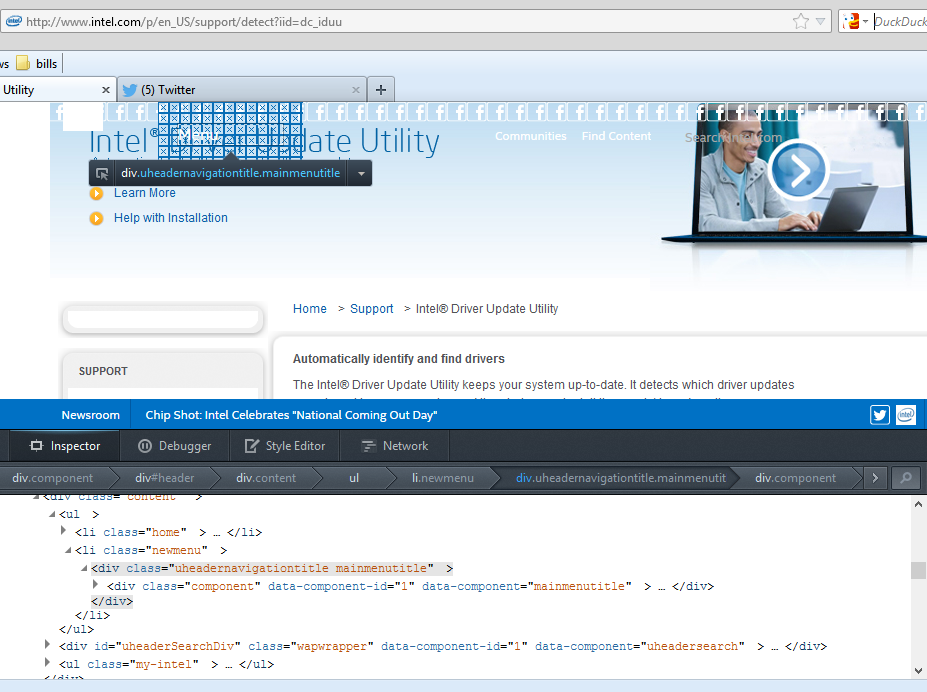Open inspector markup search magnifier

point(906,478)
